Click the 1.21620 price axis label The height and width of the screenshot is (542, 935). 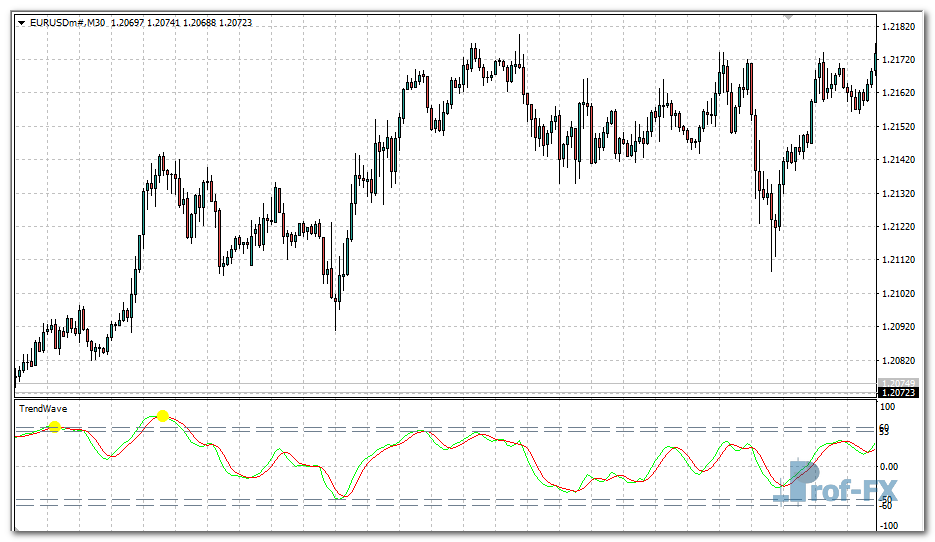click(x=899, y=93)
